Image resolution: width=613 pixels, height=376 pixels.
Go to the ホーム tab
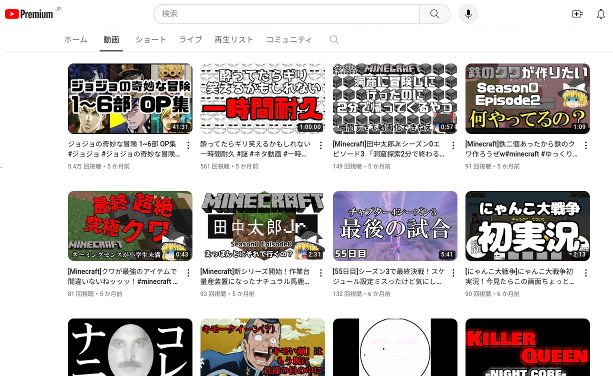coord(76,39)
